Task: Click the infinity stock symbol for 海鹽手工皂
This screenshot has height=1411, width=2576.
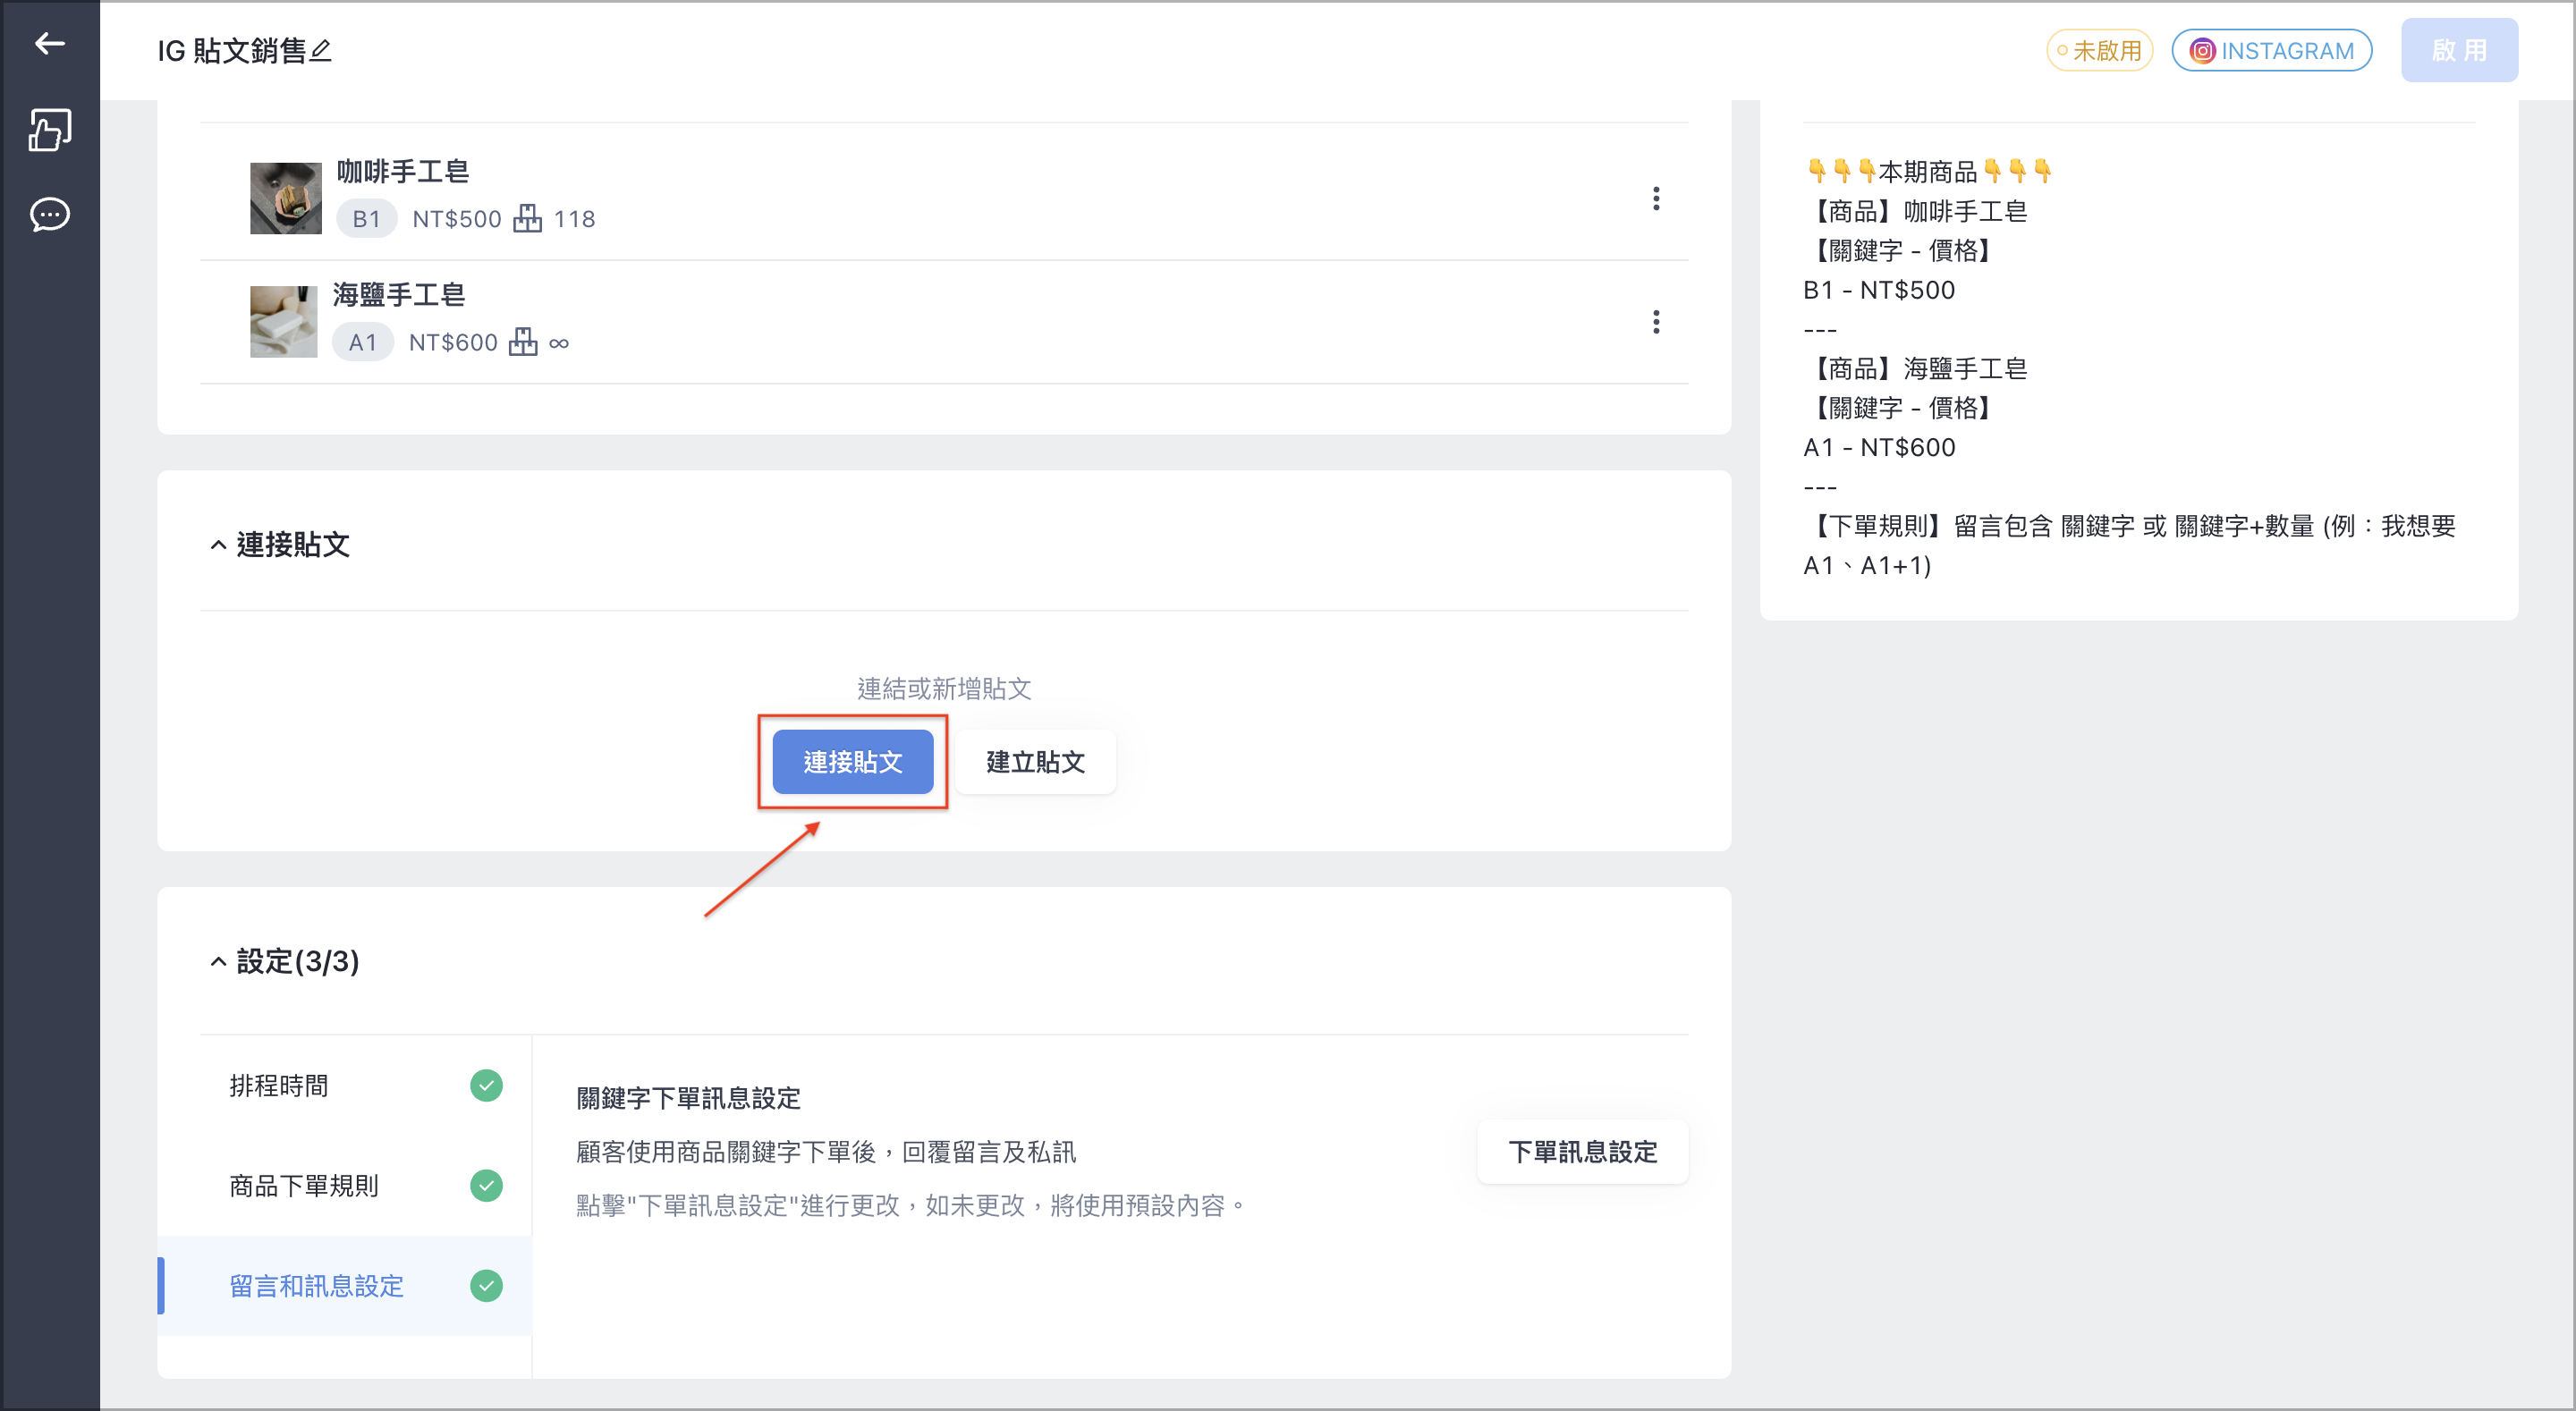Action: click(x=559, y=343)
